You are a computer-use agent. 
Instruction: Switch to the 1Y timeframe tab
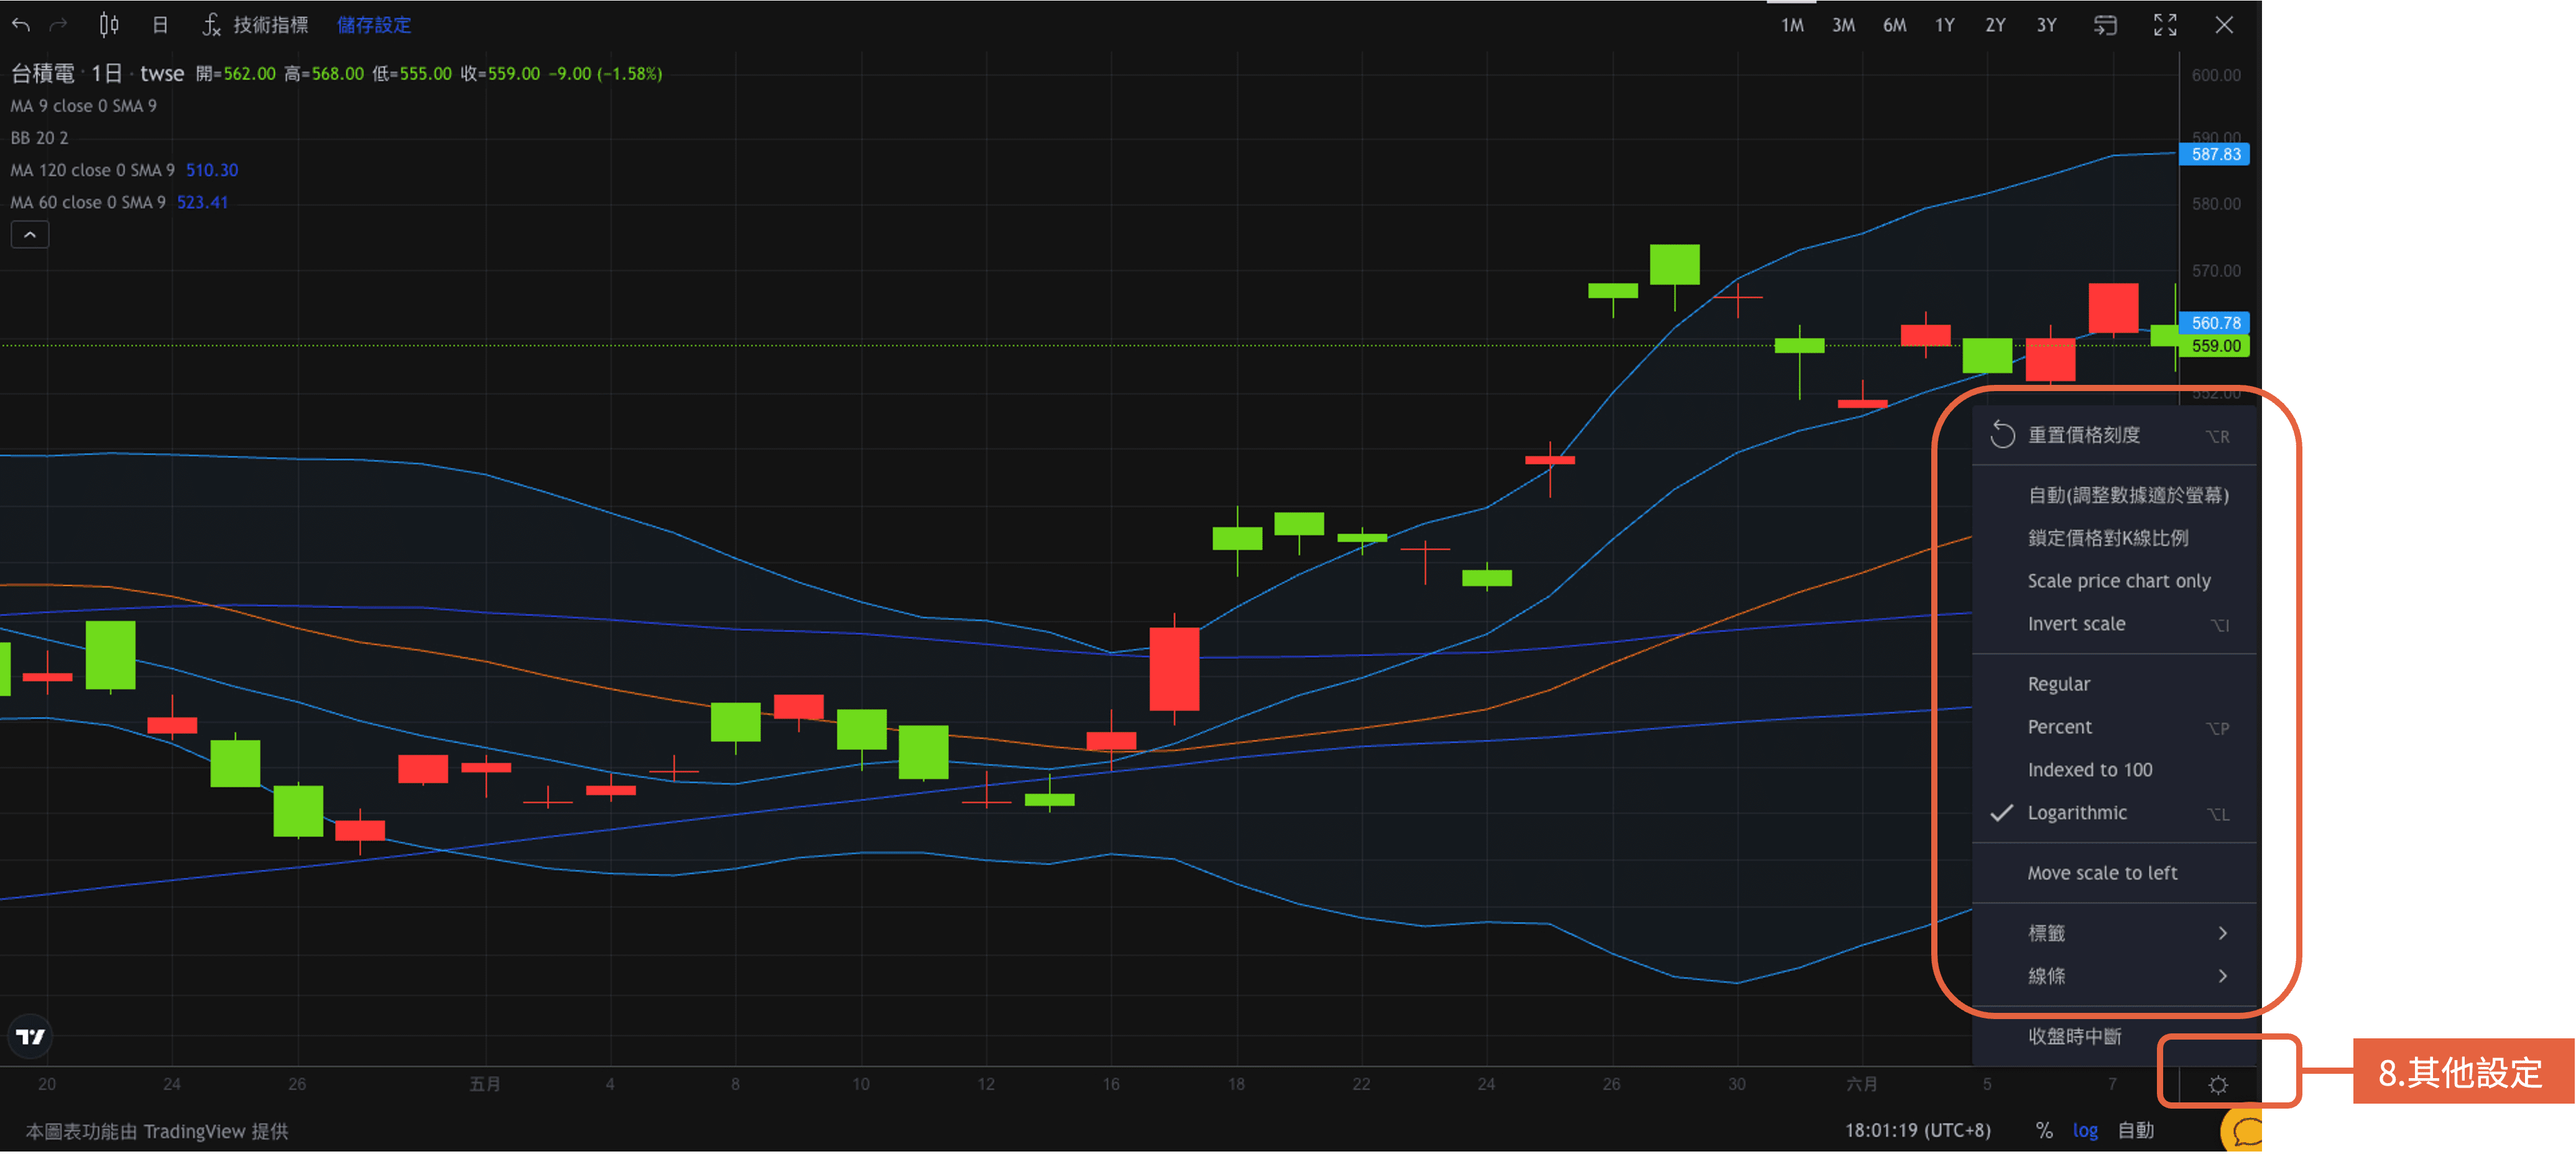pos(1946,25)
